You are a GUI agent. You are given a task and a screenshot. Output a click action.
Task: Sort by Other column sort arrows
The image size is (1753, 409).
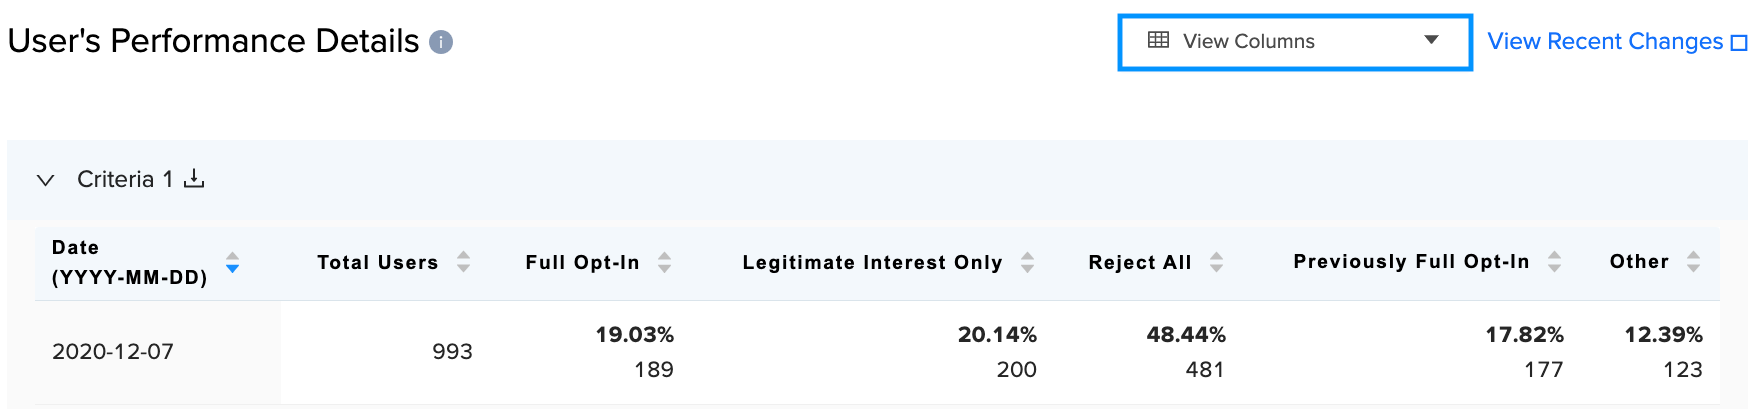(x=1693, y=261)
